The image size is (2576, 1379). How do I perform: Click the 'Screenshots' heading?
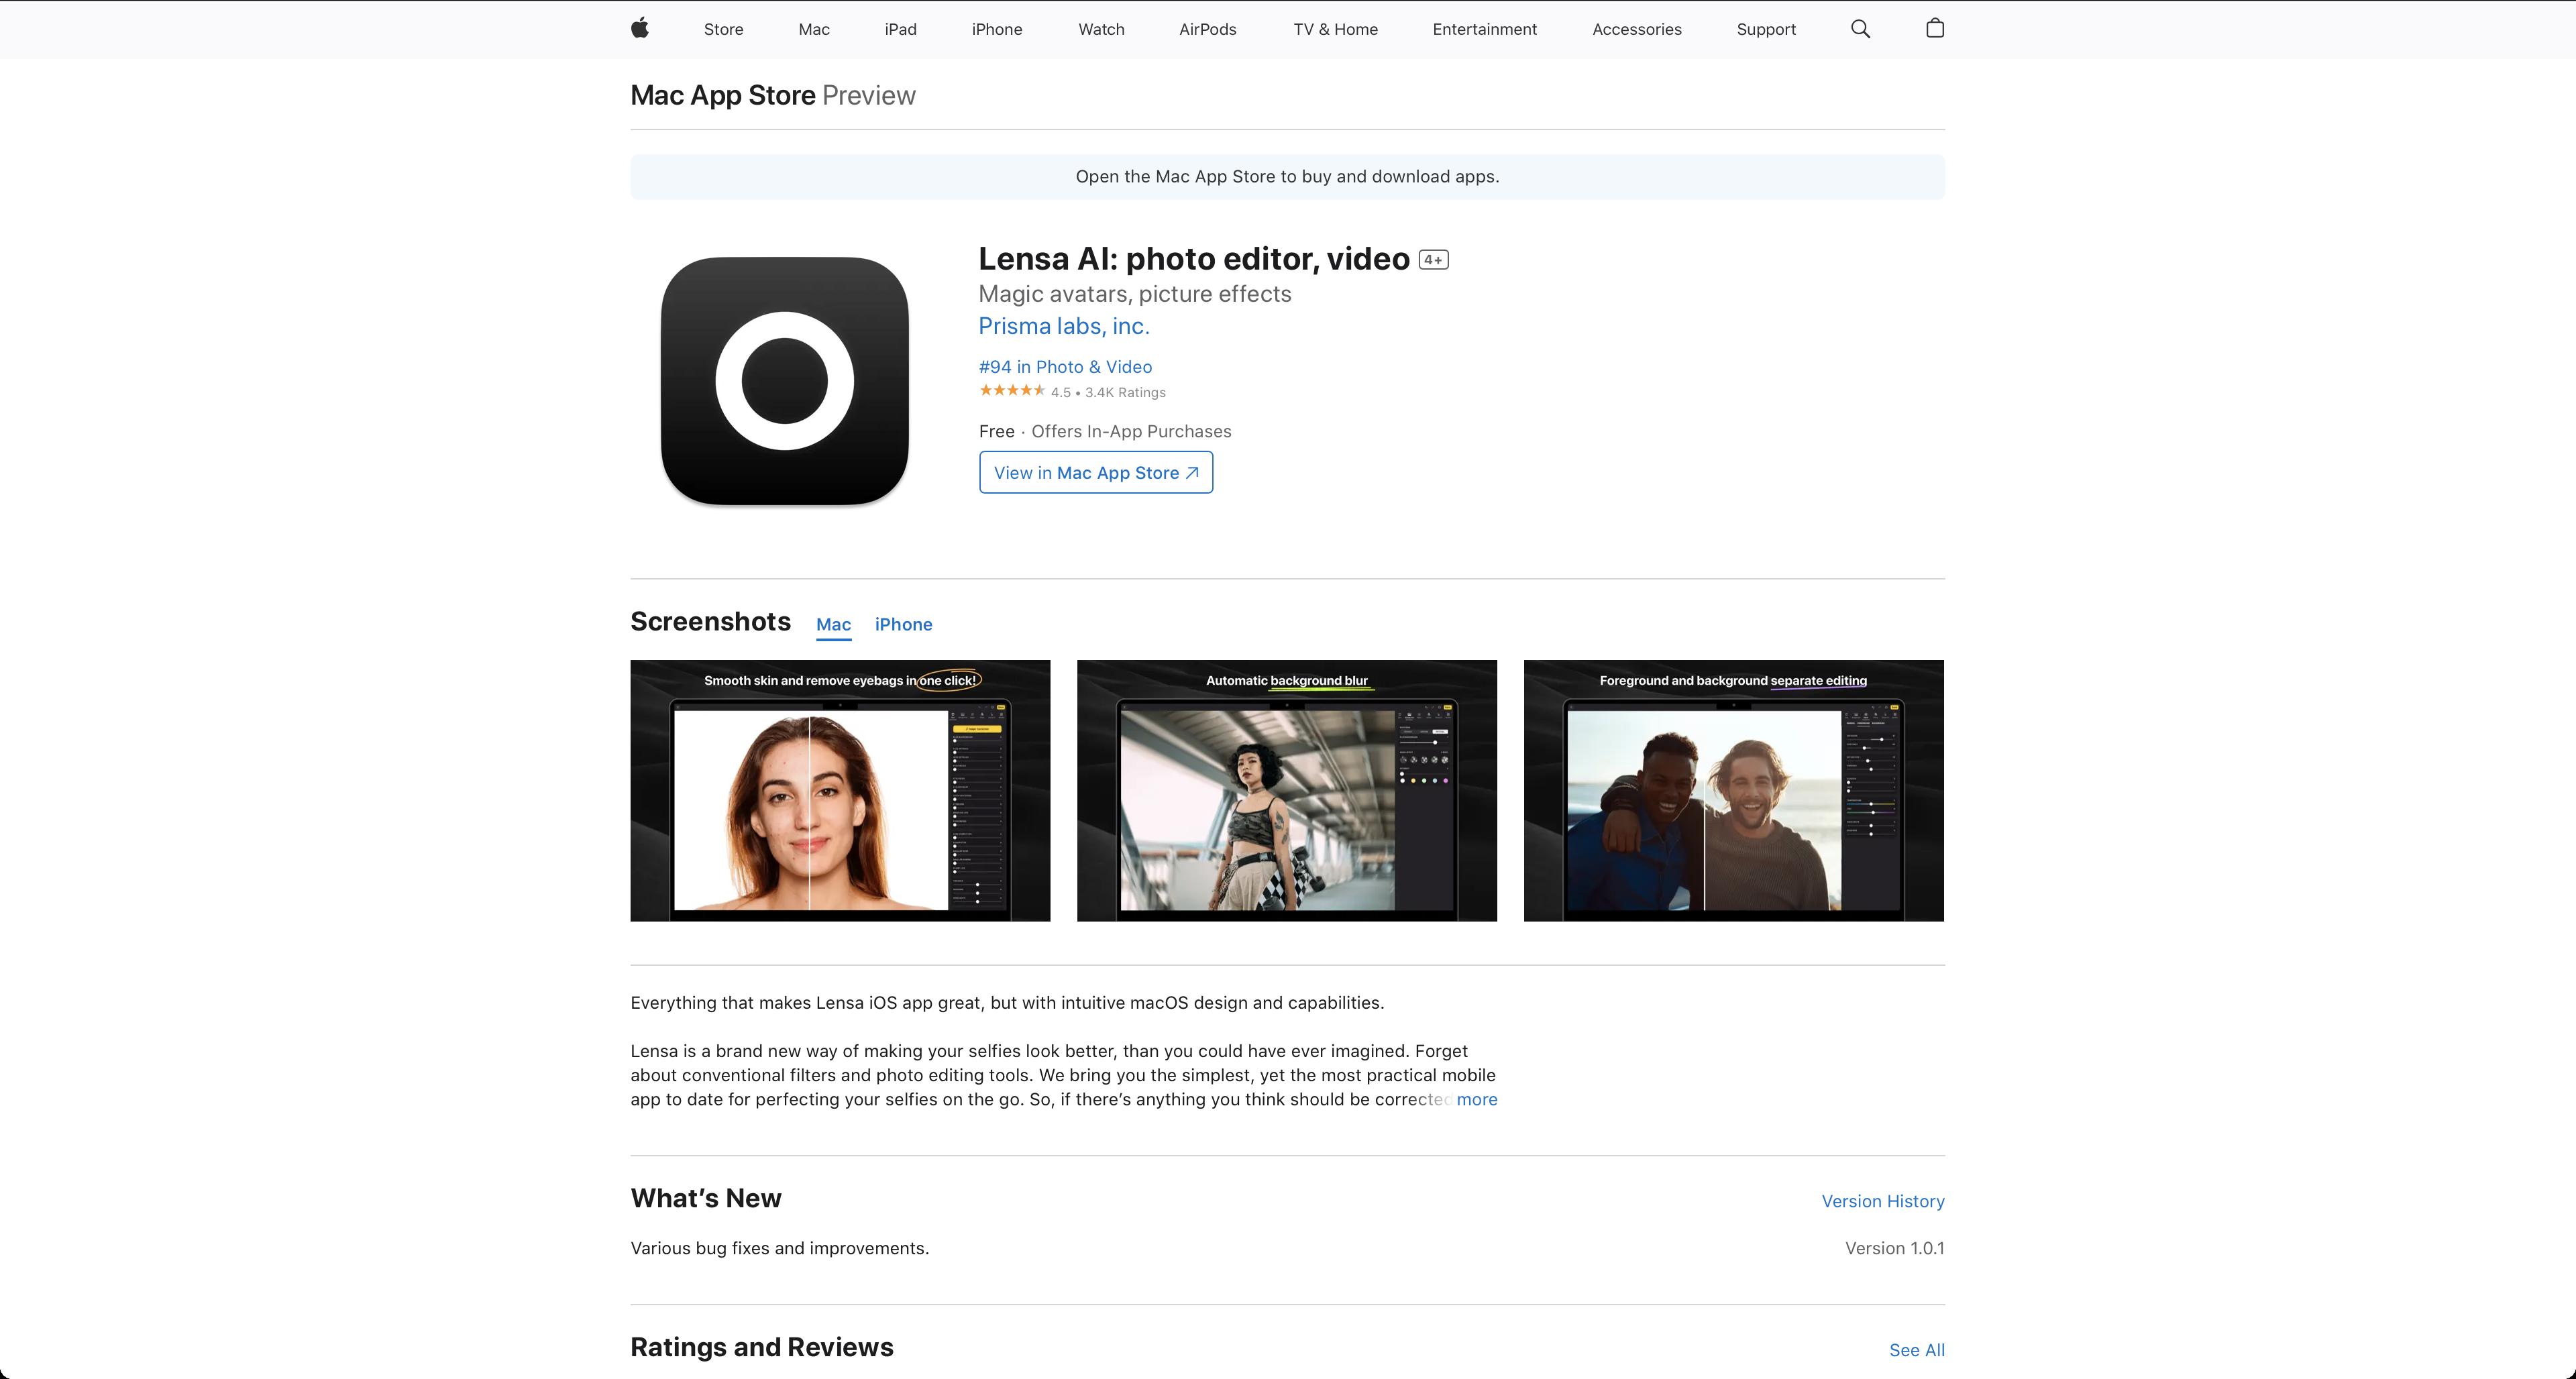tap(710, 622)
